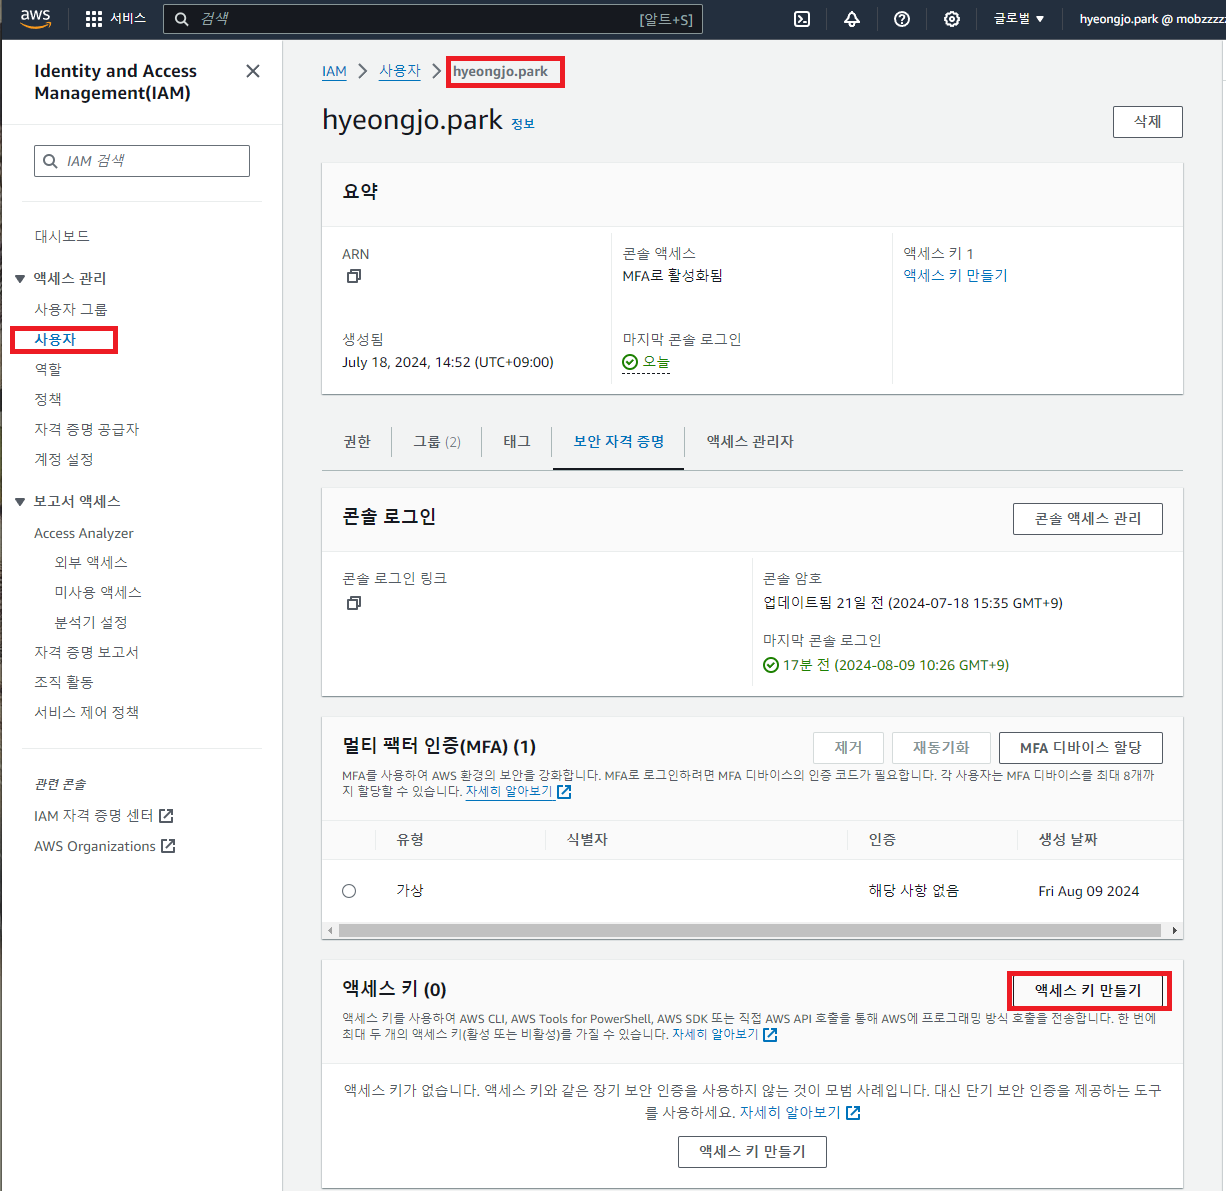1226x1191 pixels.
Task: Click 액세스 키 만들기 in the section header
Action: pos(1088,990)
